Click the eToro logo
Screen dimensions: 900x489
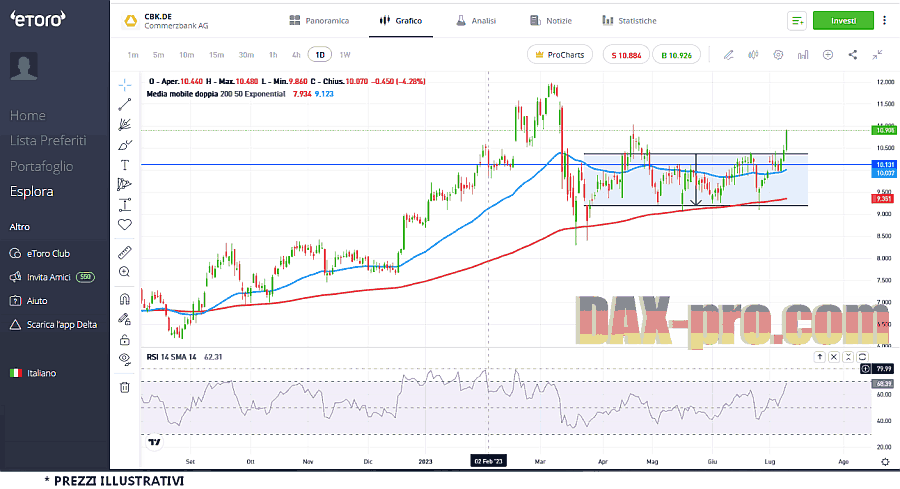[37, 19]
